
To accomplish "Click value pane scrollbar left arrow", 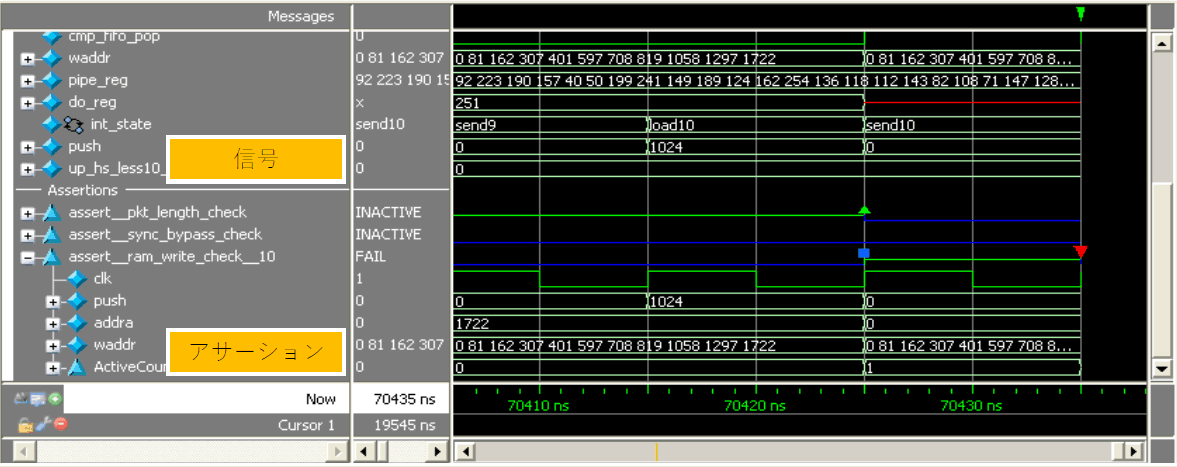I will tap(364, 452).
